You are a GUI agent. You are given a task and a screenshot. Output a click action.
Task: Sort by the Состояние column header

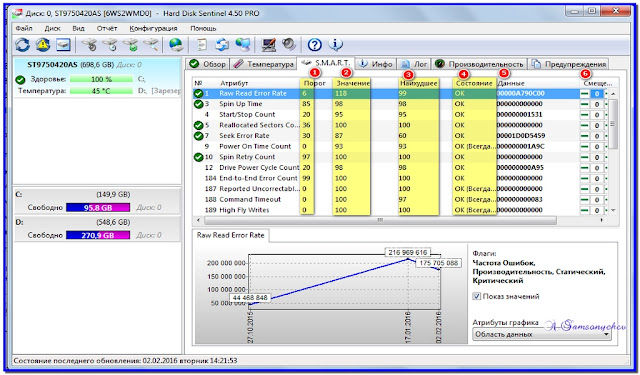[474, 83]
